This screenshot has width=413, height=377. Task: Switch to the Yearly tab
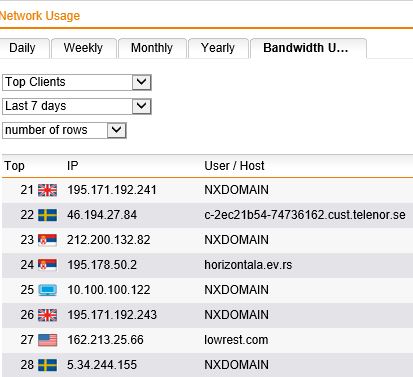click(x=218, y=48)
